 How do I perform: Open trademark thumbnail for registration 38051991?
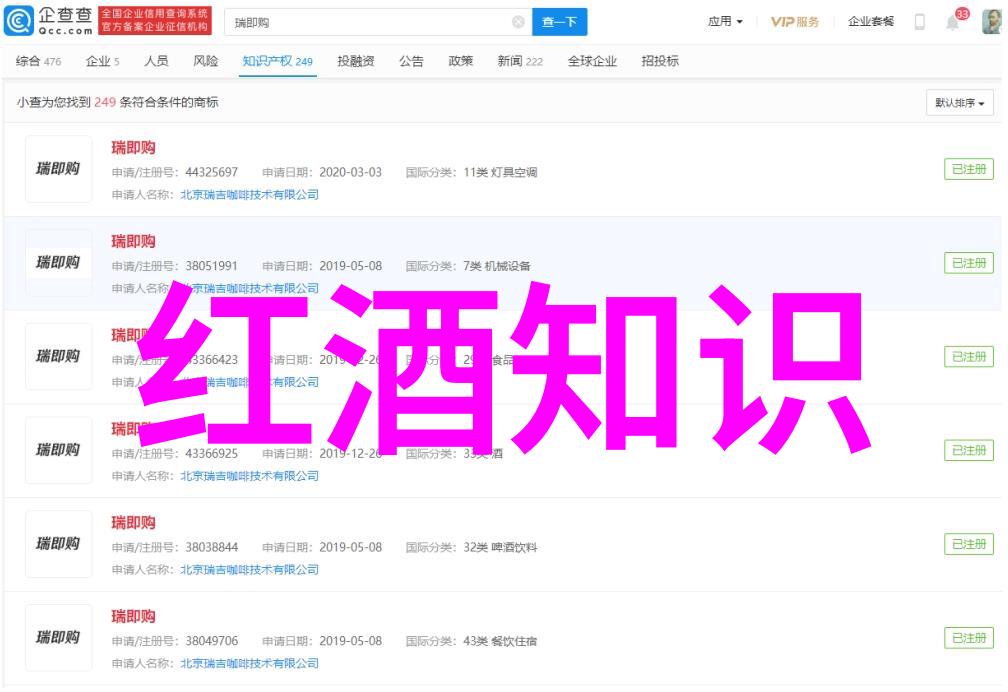pos(58,263)
